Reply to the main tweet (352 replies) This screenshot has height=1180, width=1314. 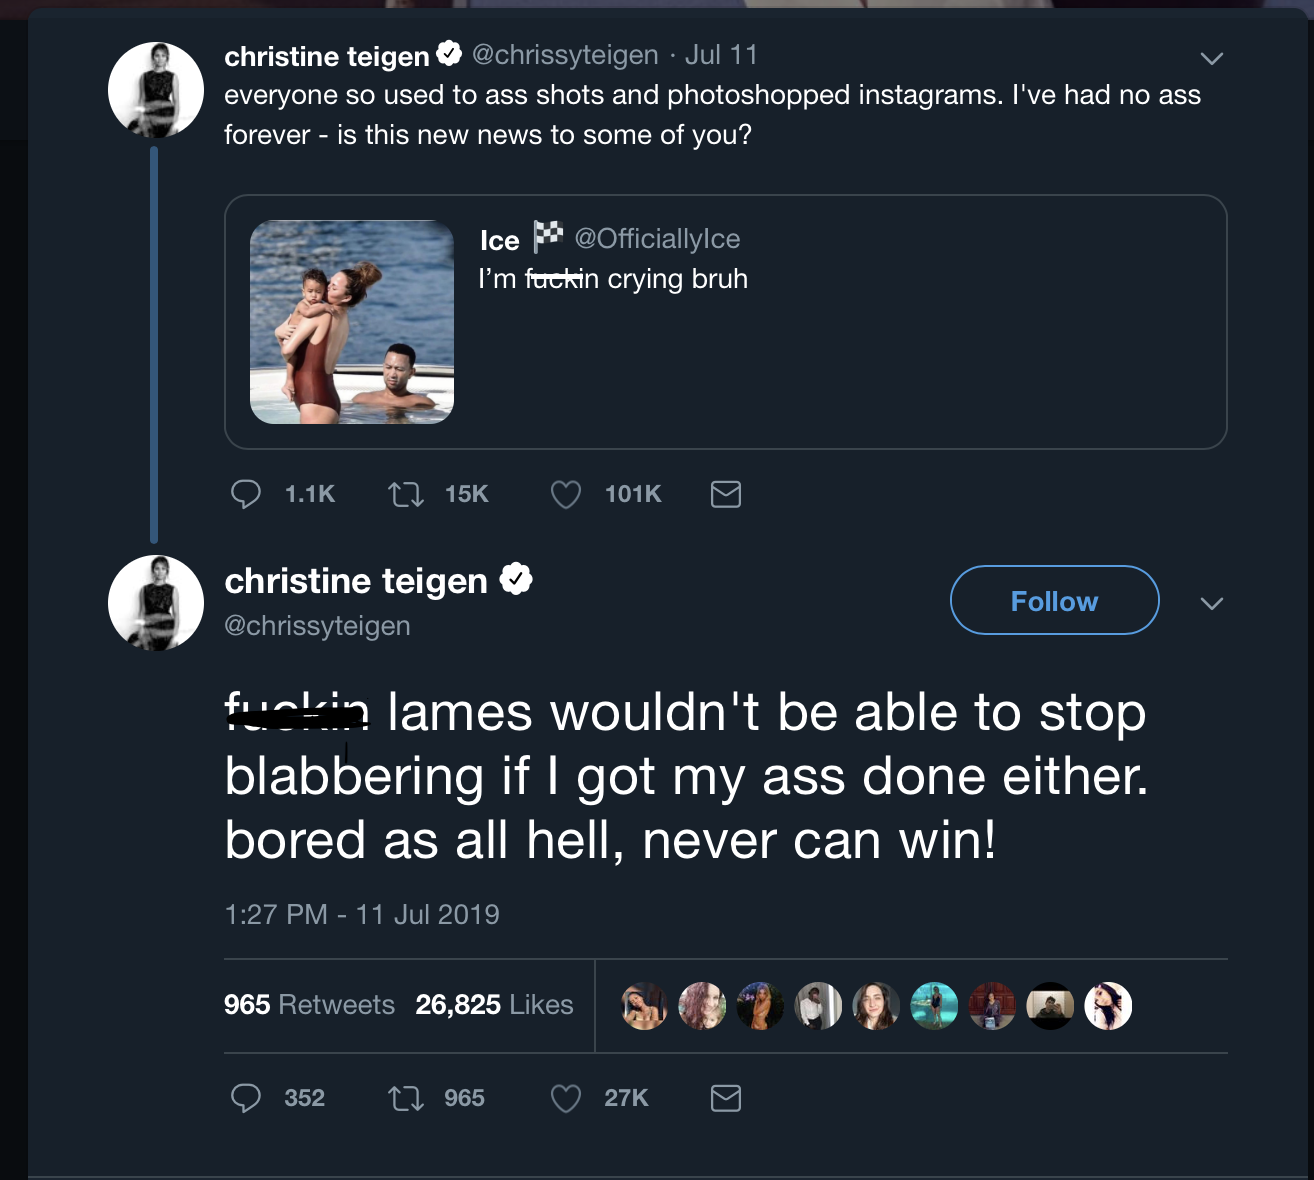click(x=246, y=1098)
